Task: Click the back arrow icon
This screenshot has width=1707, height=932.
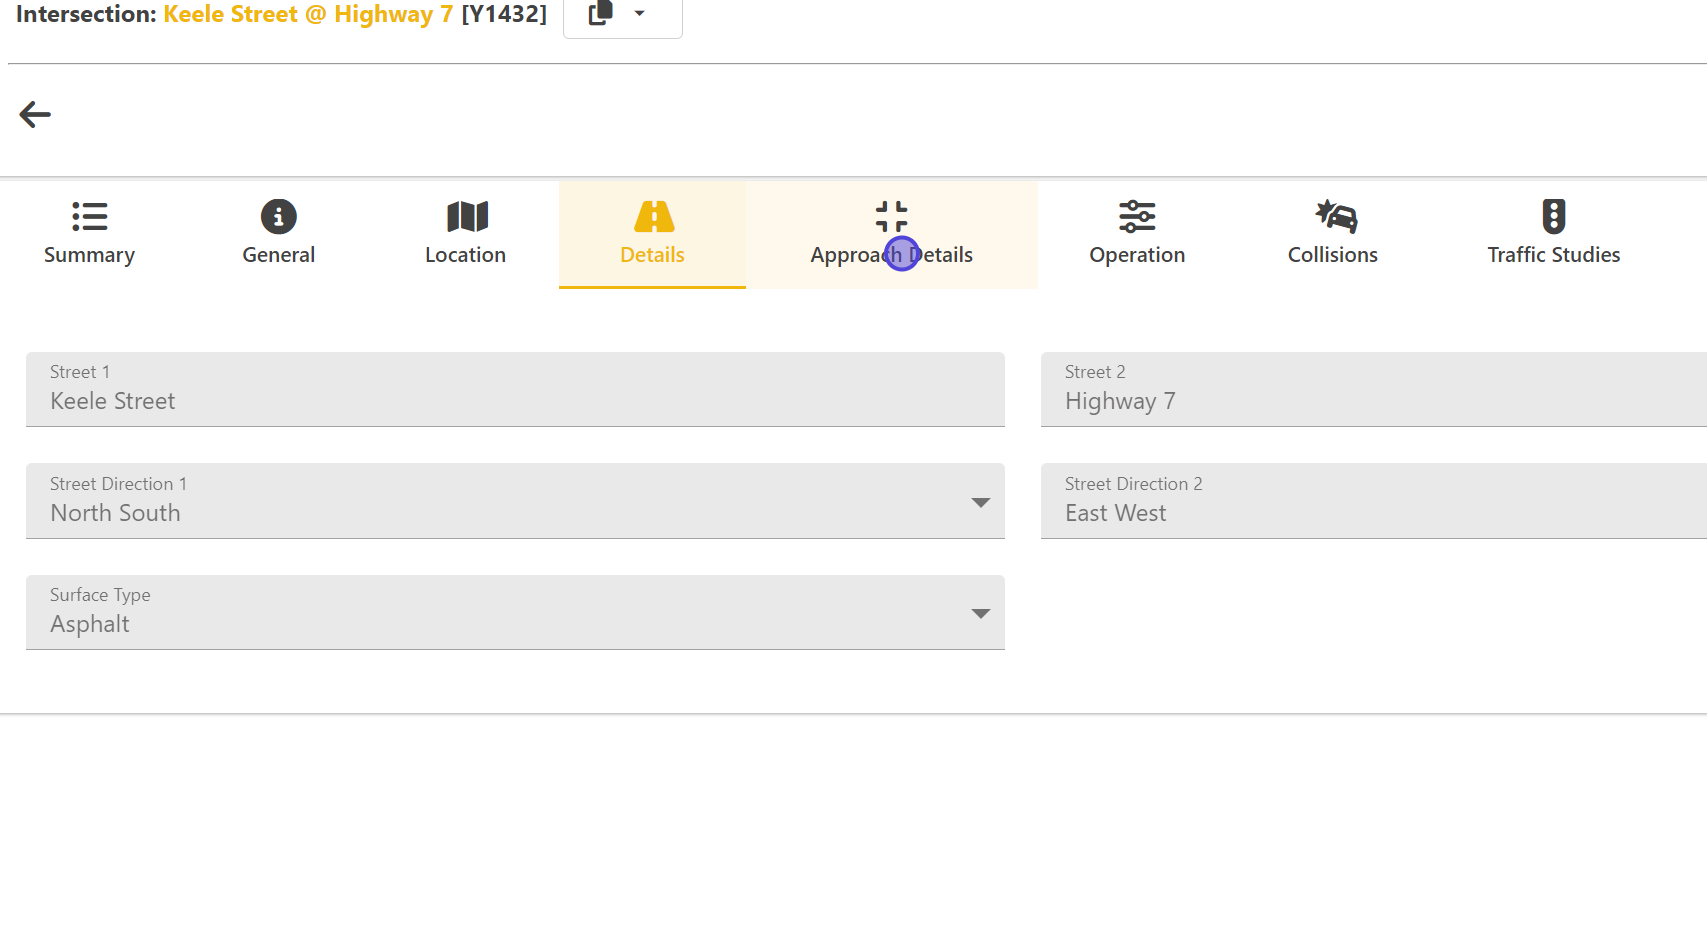Action: [x=35, y=115]
